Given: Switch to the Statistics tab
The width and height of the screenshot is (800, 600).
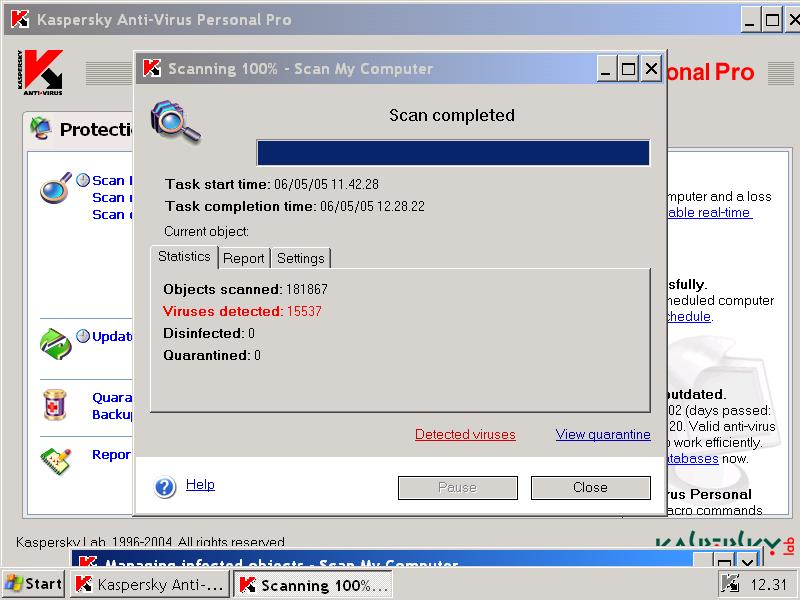Looking at the screenshot, I should (x=184, y=257).
